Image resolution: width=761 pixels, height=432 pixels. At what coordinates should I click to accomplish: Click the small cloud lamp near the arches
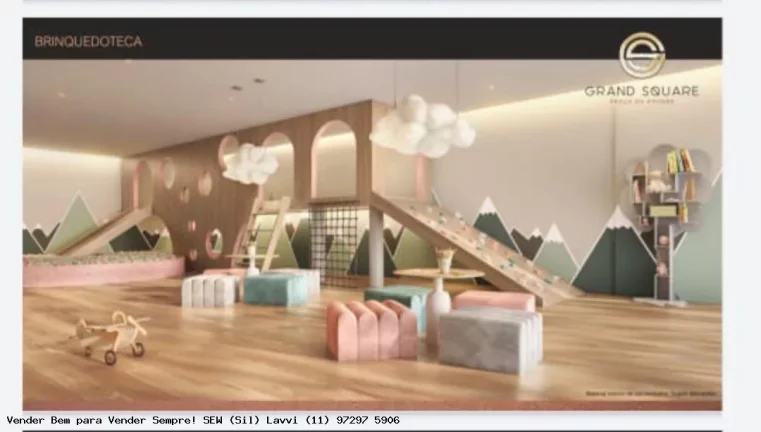click(250, 163)
